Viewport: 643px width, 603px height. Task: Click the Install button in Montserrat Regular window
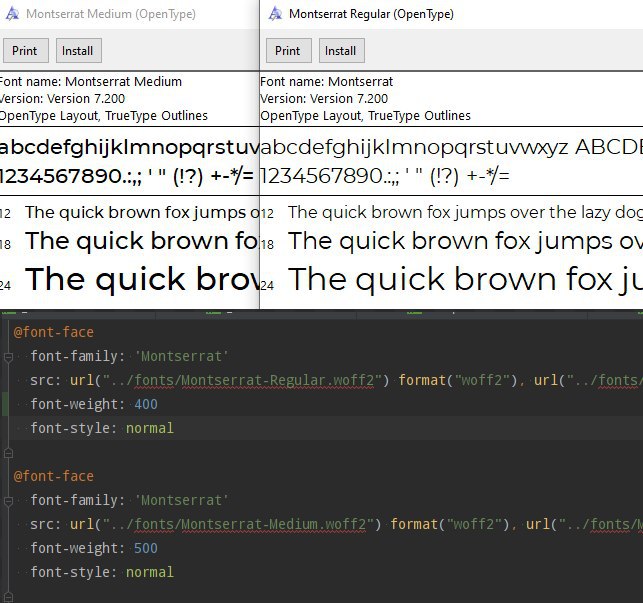pos(342,51)
